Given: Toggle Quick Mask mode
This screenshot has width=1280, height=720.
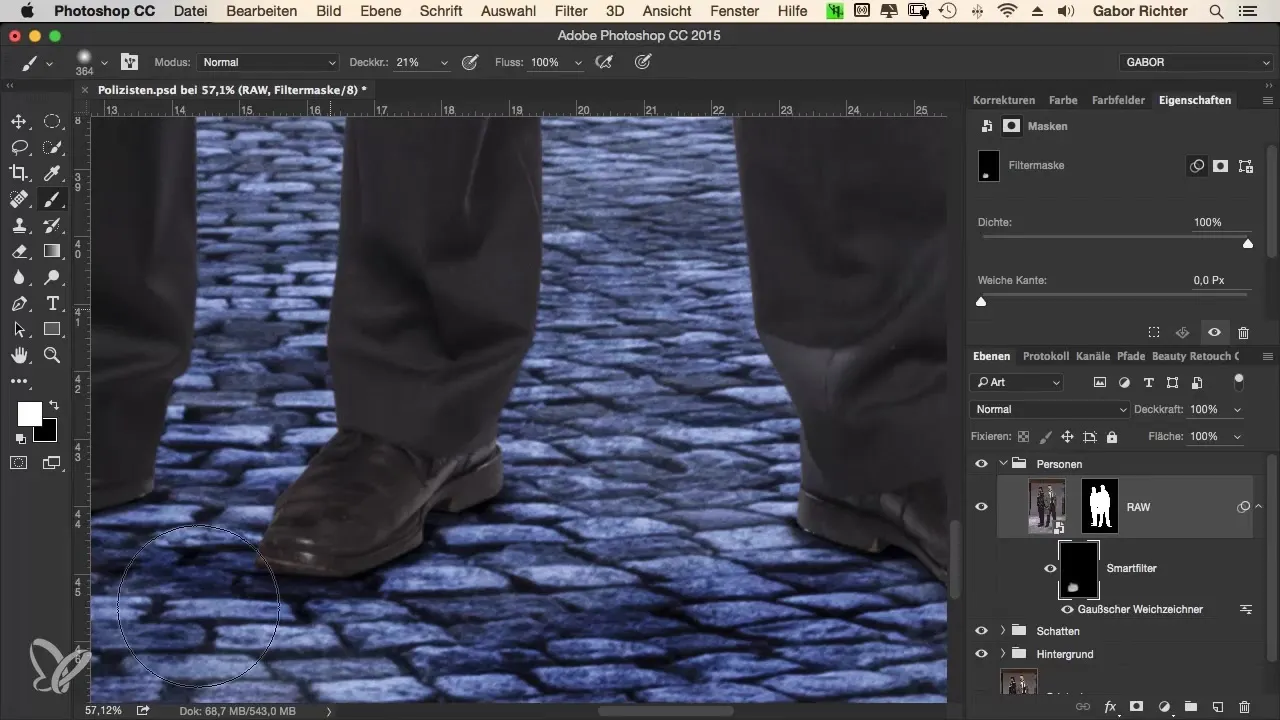Looking at the screenshot, I should click(18, 462).
